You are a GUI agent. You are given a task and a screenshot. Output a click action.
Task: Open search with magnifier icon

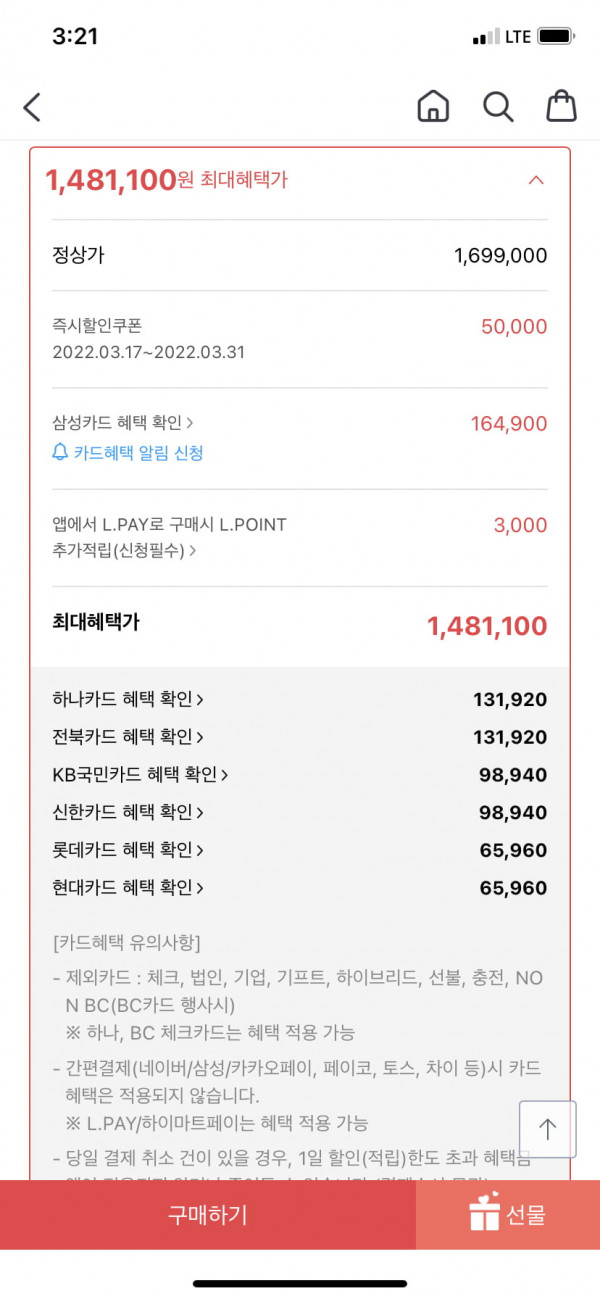498,106
